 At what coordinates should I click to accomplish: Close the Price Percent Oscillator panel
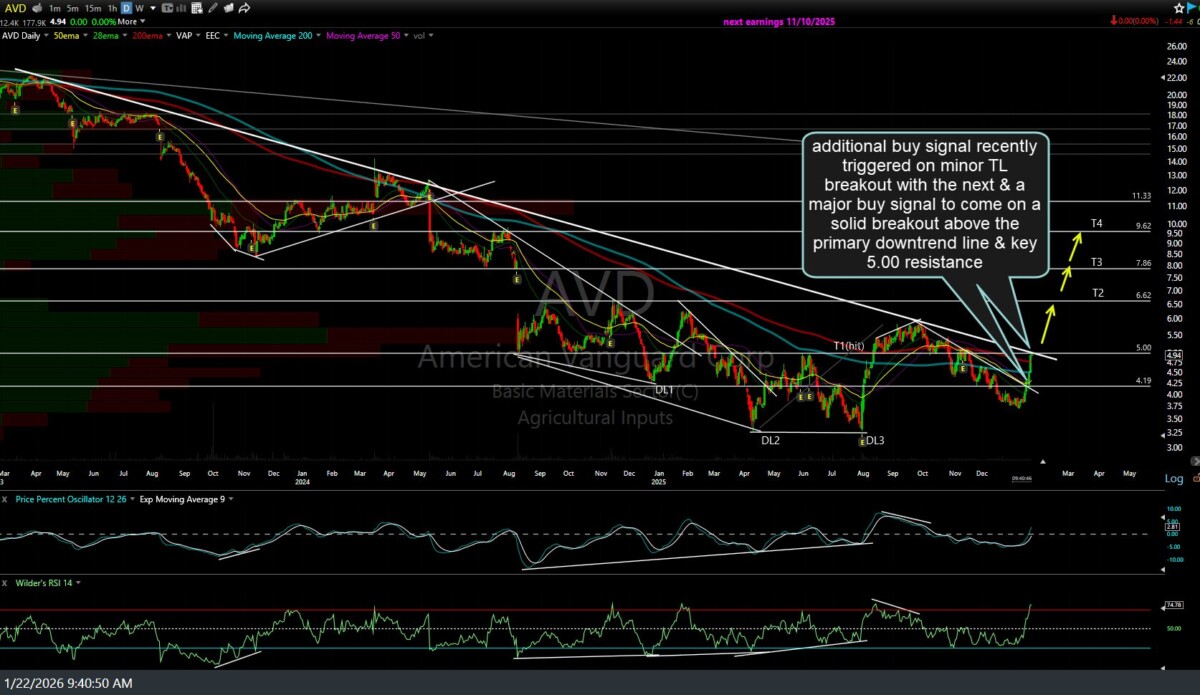[6, 497]
